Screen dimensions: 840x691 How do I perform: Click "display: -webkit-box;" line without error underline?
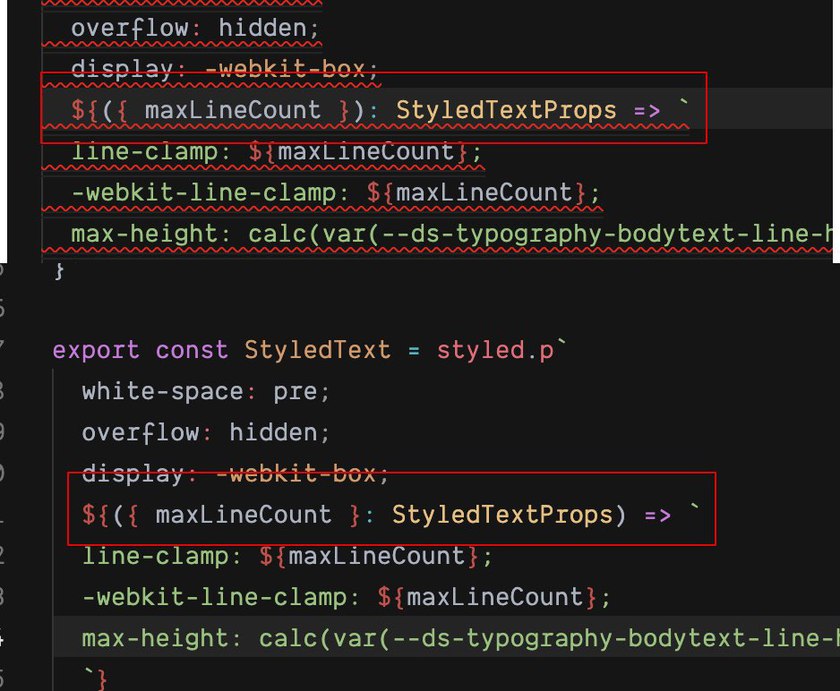click(235, 474)
